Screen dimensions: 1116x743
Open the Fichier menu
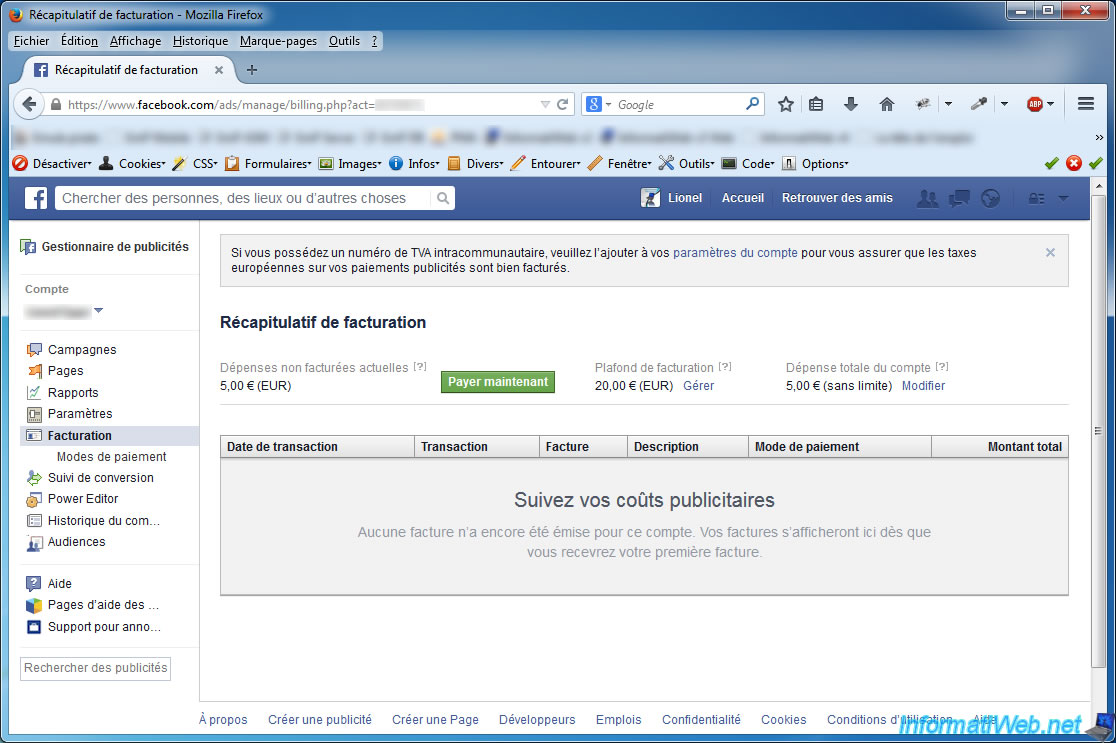pos(31,41)
